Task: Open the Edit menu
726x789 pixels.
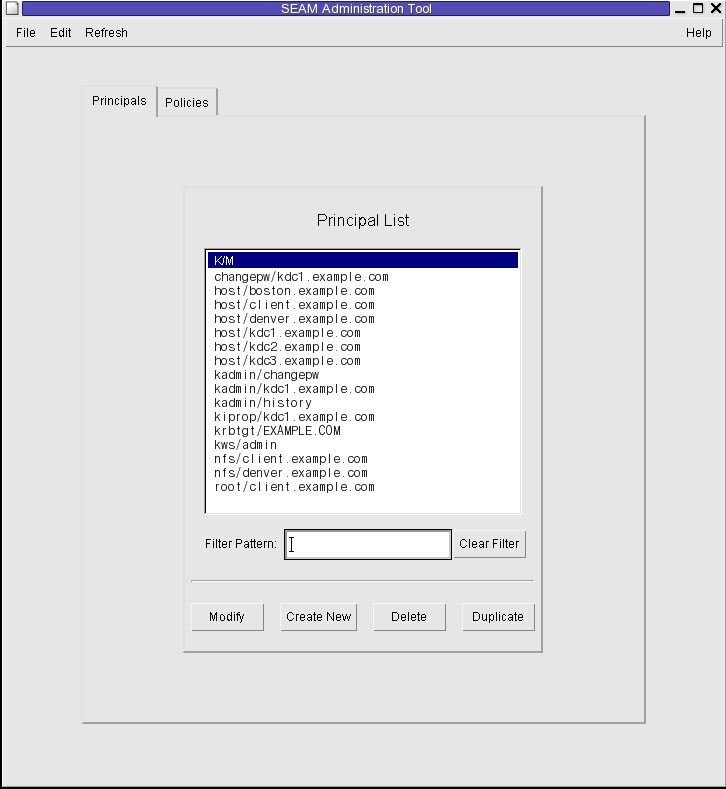Action: point(60,33)
